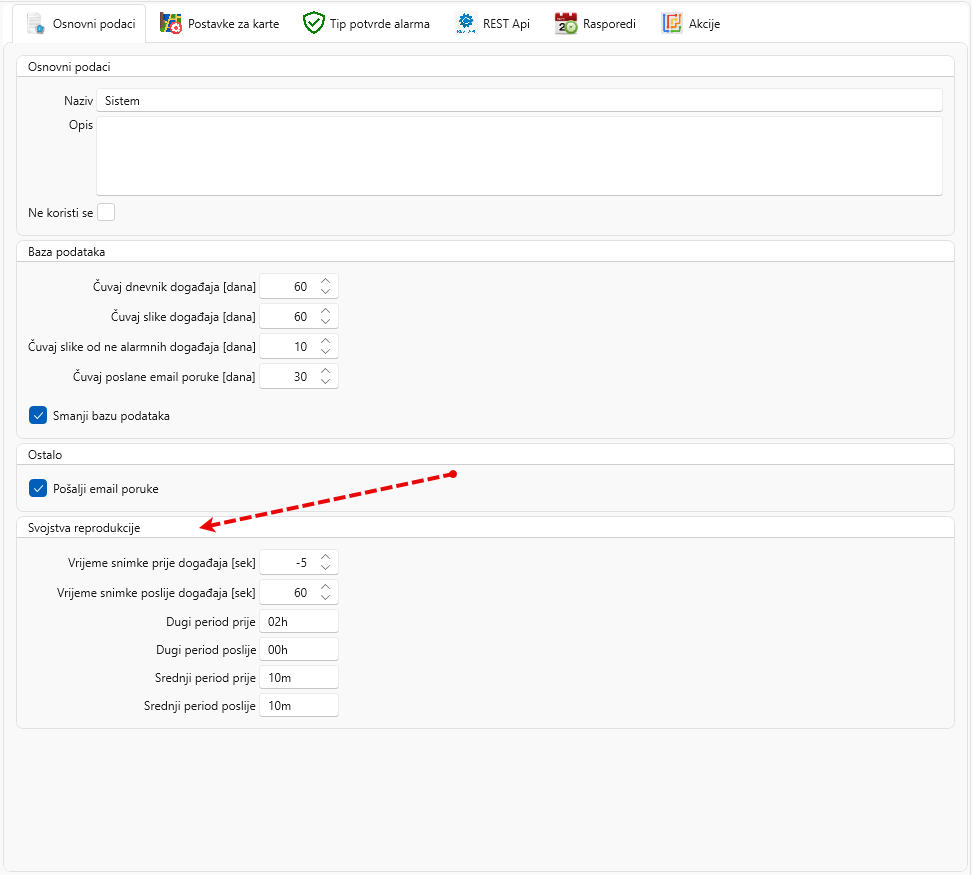Screen dimensions: 972x875
Task: Disable Pošalji email poruke checkbox
Action: (38, 489)
